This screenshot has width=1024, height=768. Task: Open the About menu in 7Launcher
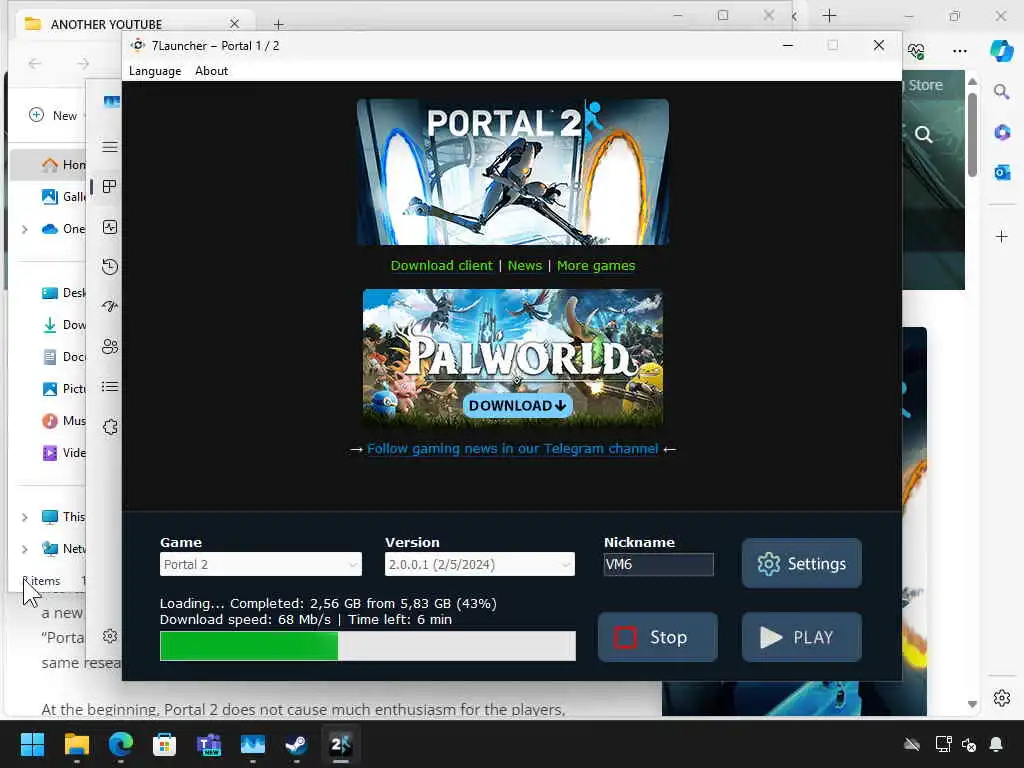click(211, 71)
